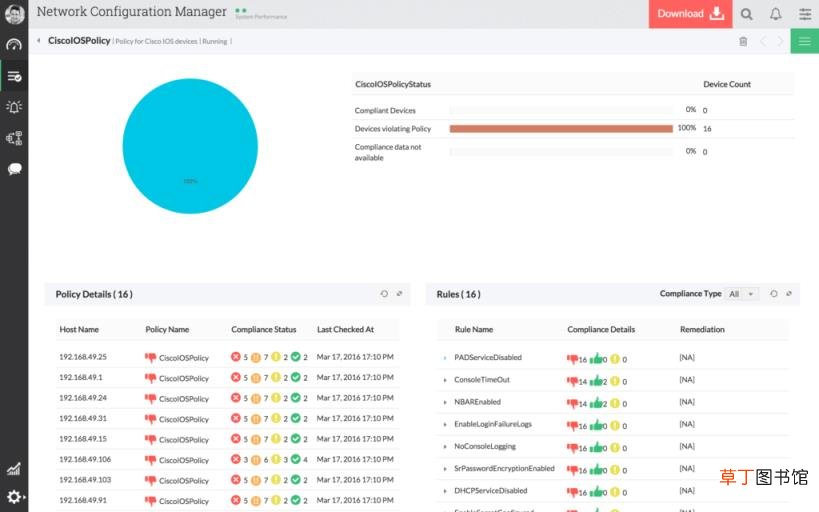Click [NA] remediation for DHCPServiceDisabled
This screenshot has width=819, height=512.
click(x=687, y=491)
